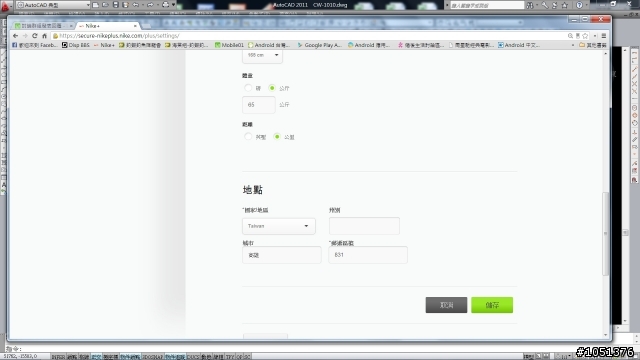The width and height of the screenshot is (640, 360).
Task: Click translate page icon in Chrome address bar
Action: [578, 36]
